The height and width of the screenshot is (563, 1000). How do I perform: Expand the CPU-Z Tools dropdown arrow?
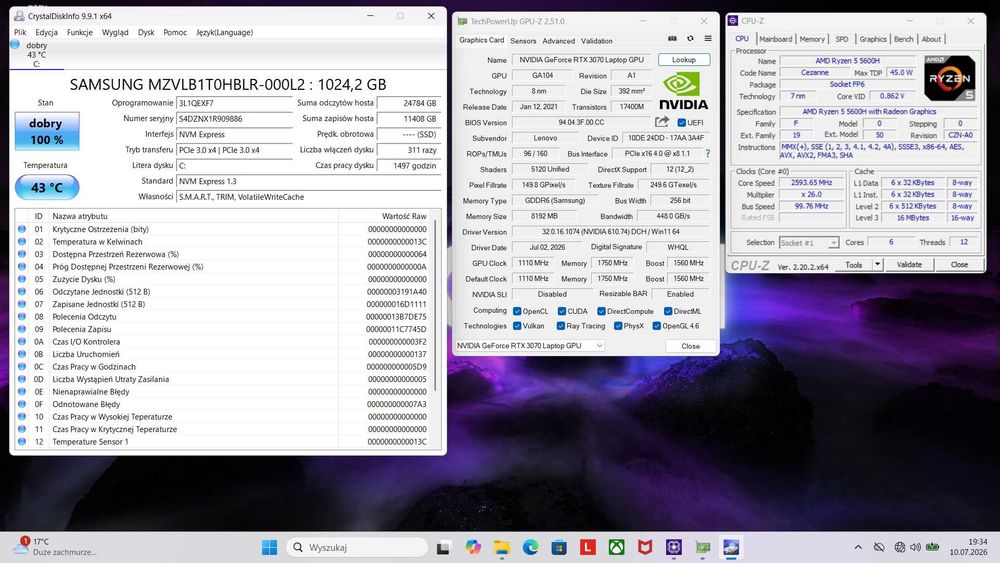tap(878, 264)
